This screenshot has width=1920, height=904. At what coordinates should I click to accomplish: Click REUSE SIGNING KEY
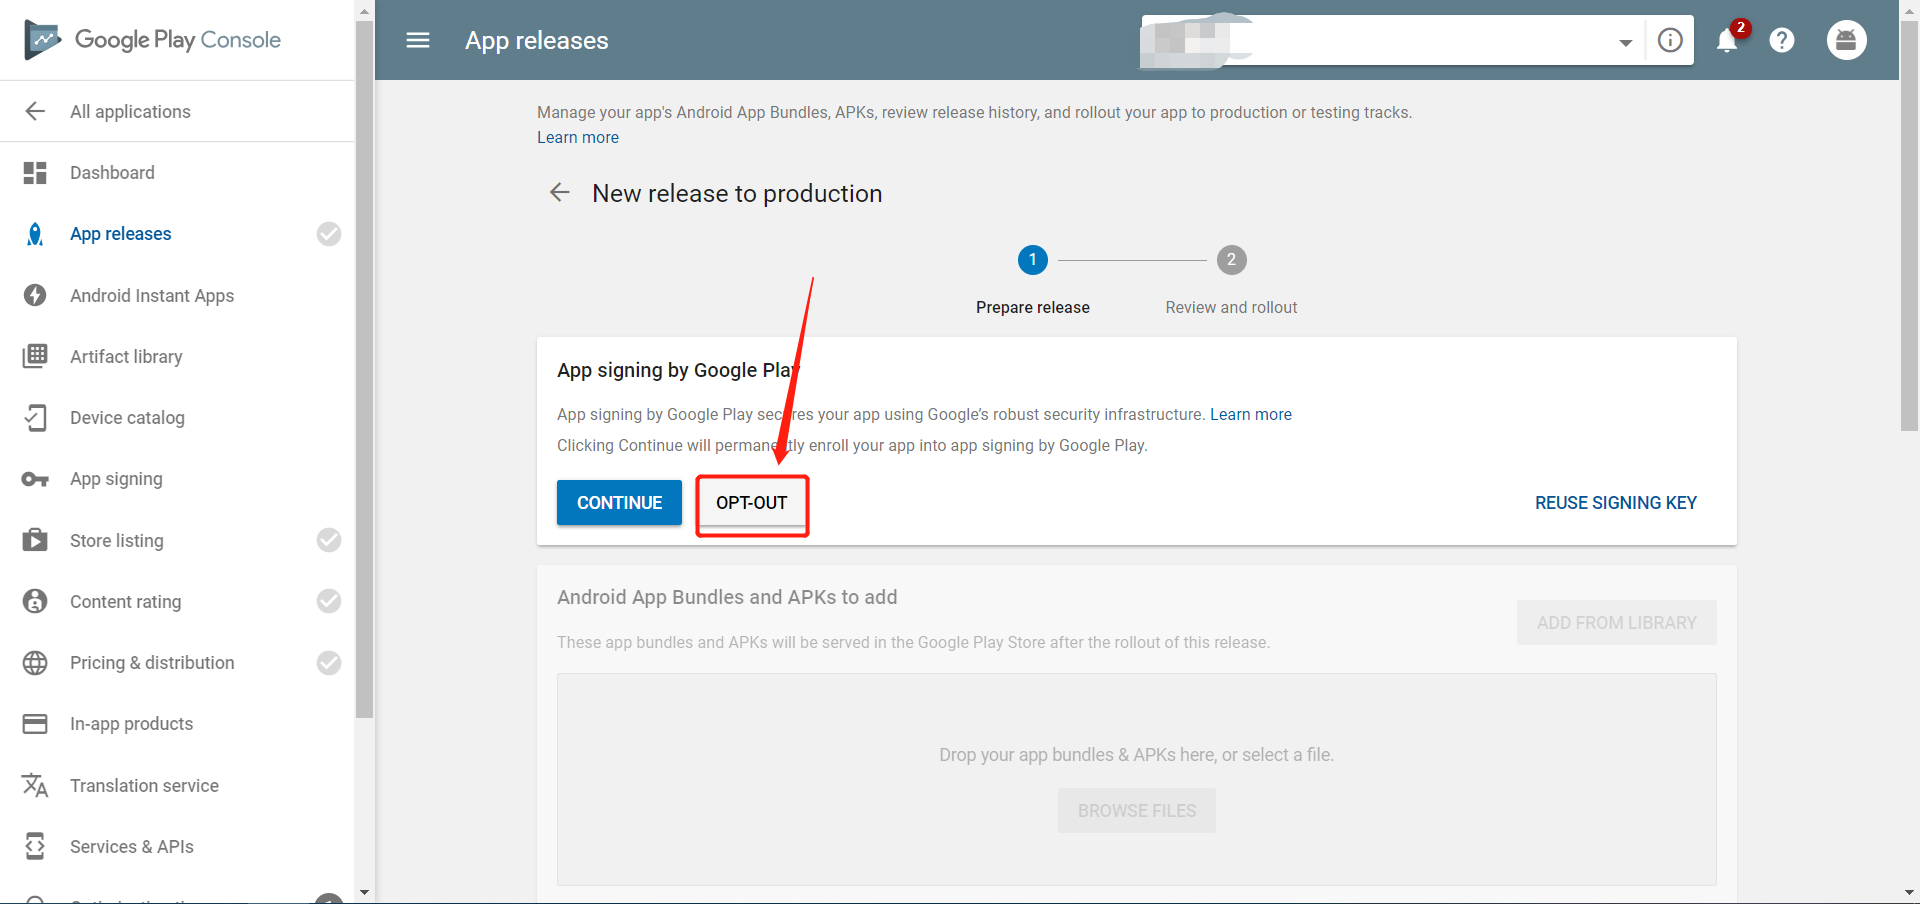pos(1616,502)
